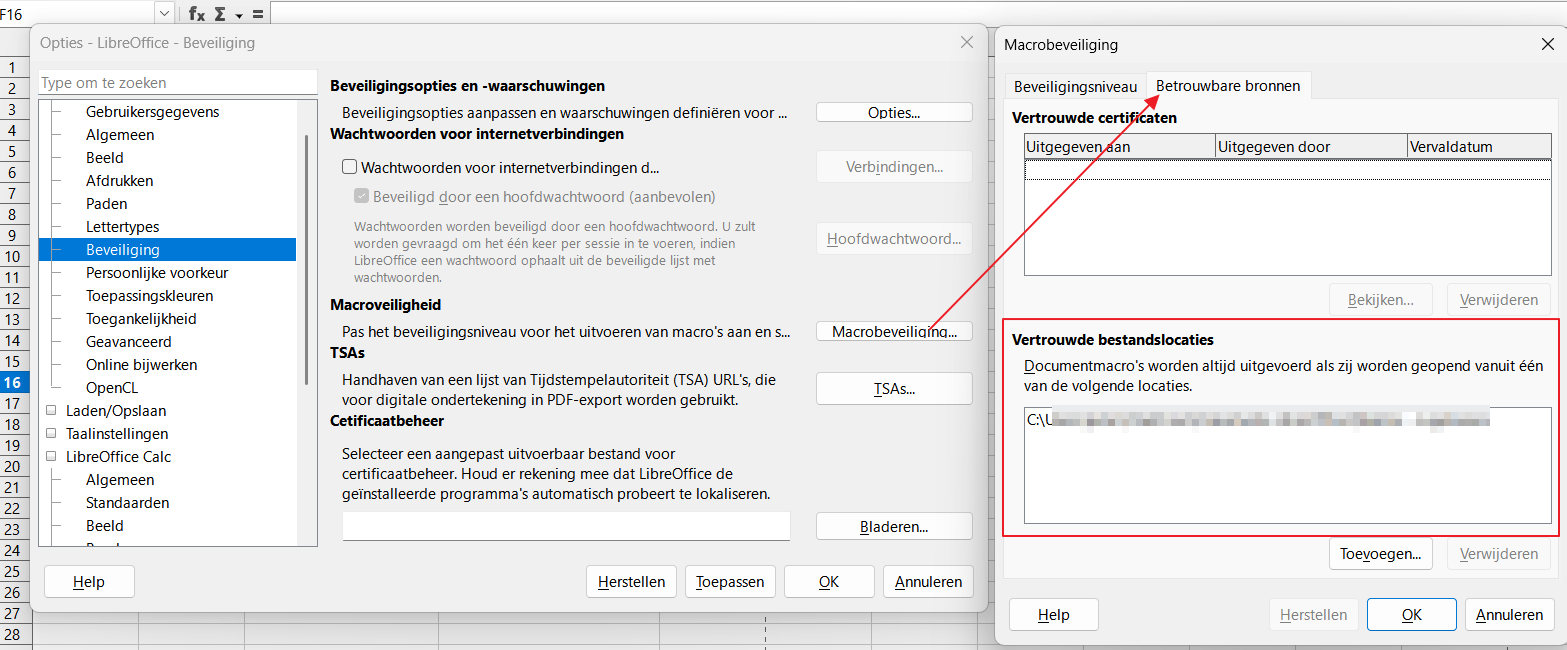1567x650 pixels.
Task: Click Bladeren to browse certificate manager
Action: [894, 526]
